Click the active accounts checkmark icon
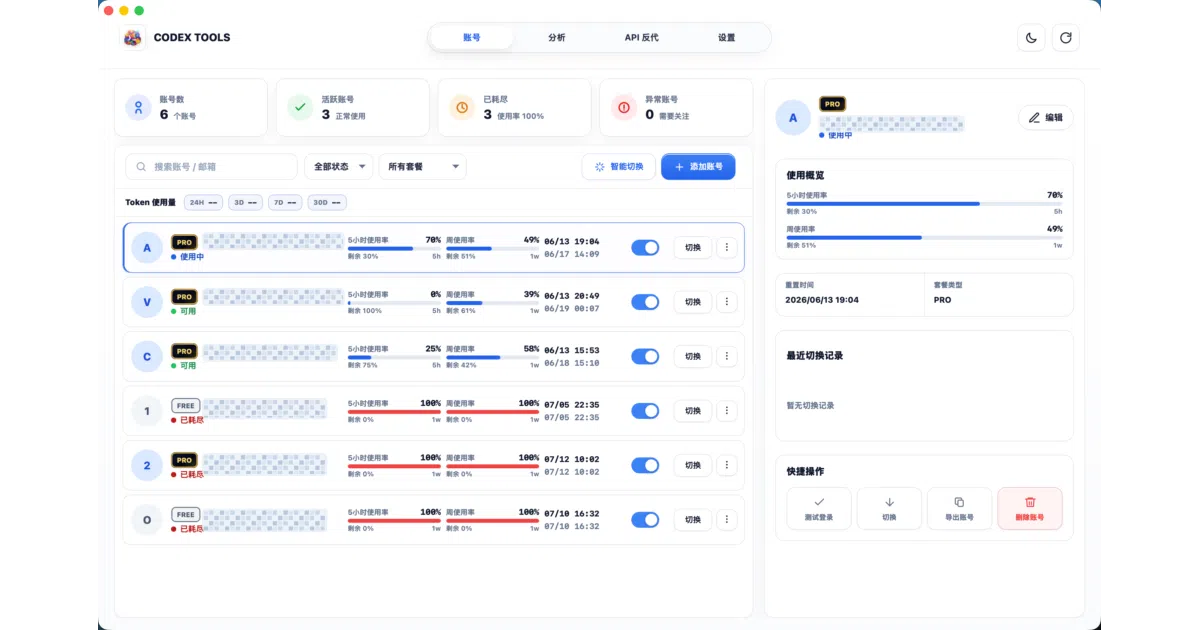Screen dimensions: 1200x630 click(x=300, y=107)
